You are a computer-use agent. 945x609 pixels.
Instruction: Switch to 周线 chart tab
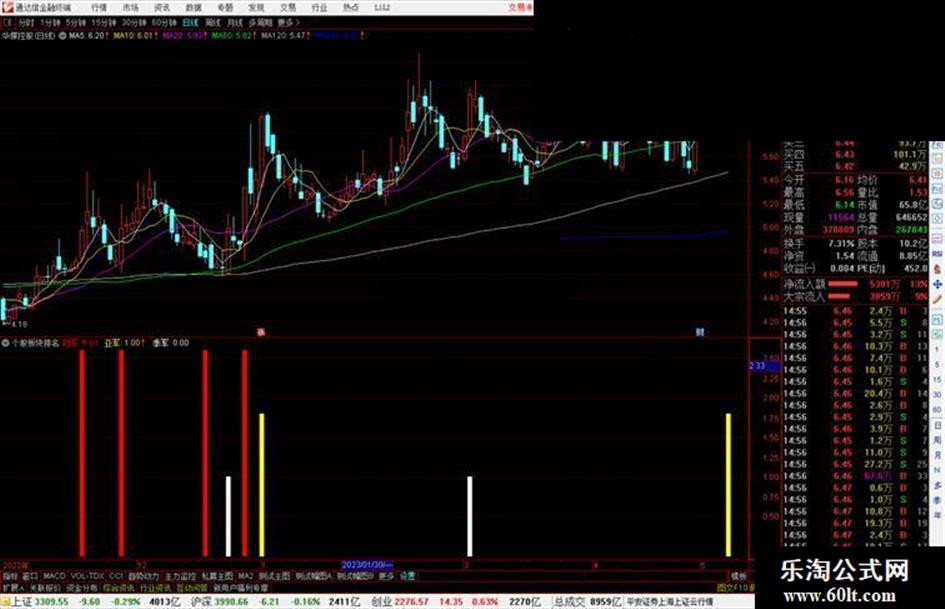coord(213,22)
